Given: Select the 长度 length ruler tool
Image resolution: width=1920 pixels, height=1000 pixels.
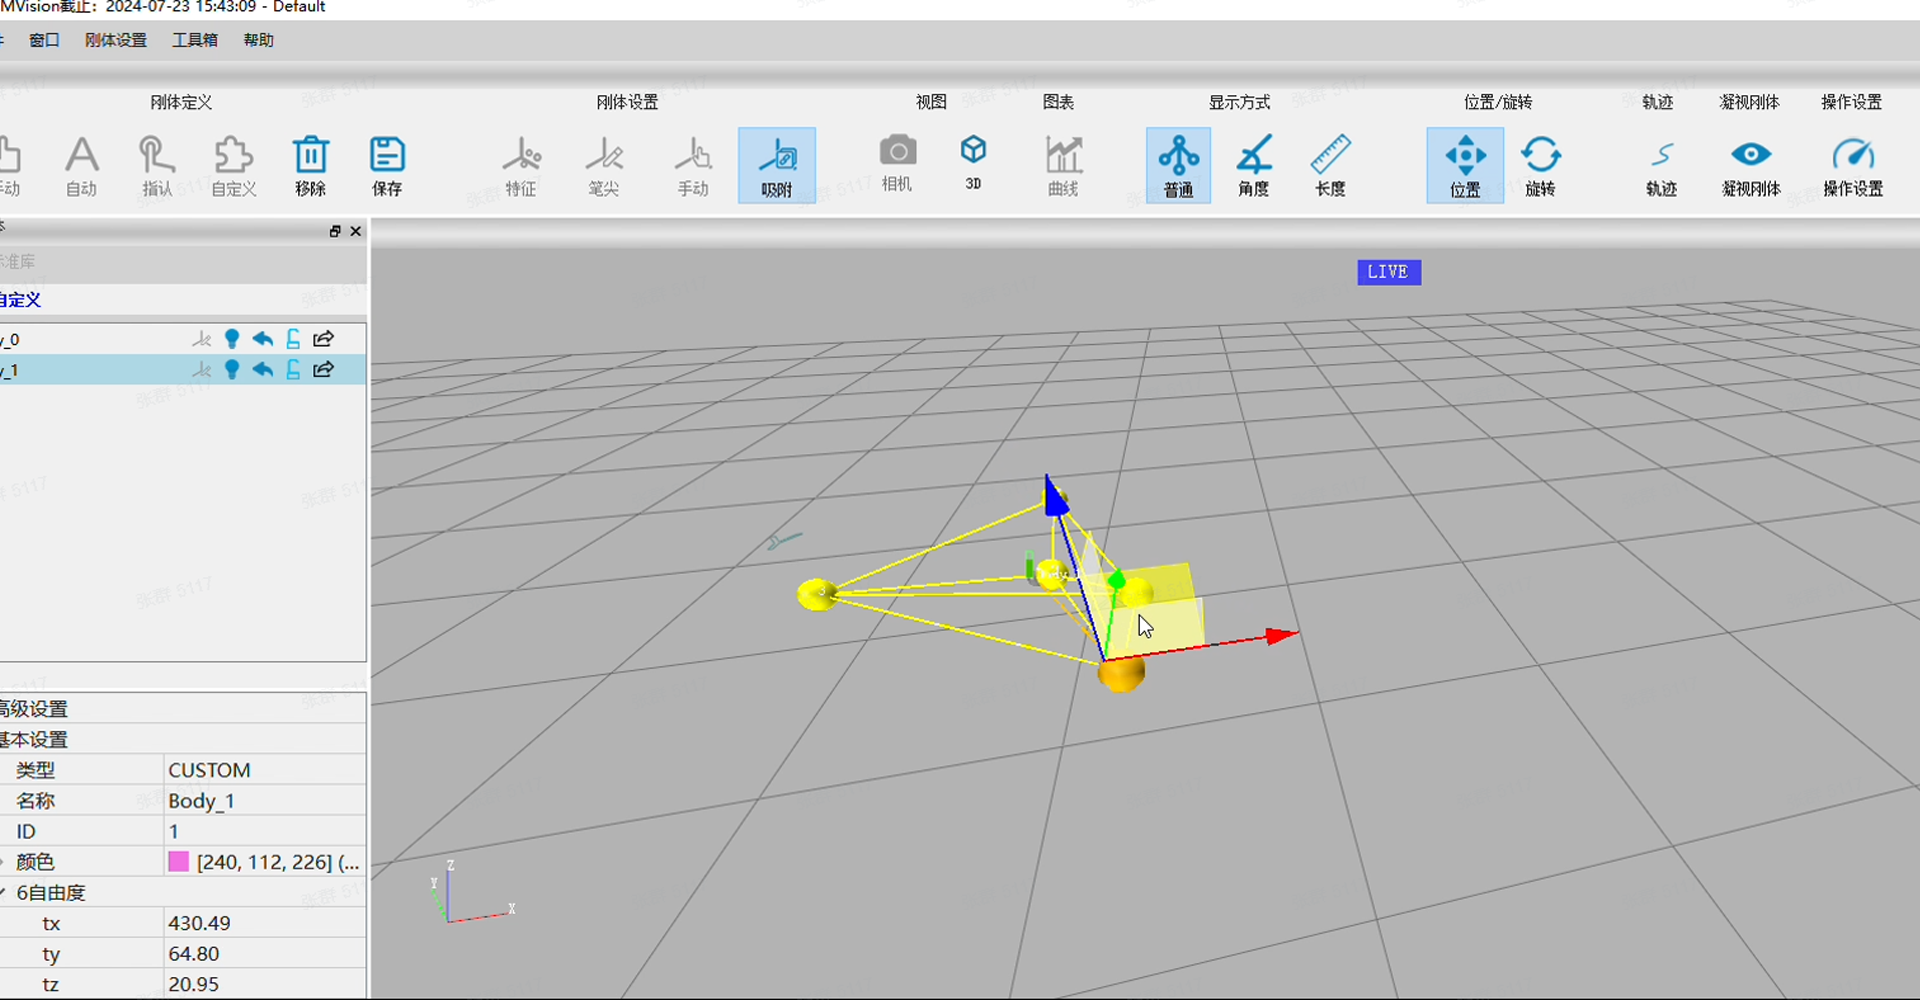Looking at the screenshot, I should click(x=1330, y=165).
